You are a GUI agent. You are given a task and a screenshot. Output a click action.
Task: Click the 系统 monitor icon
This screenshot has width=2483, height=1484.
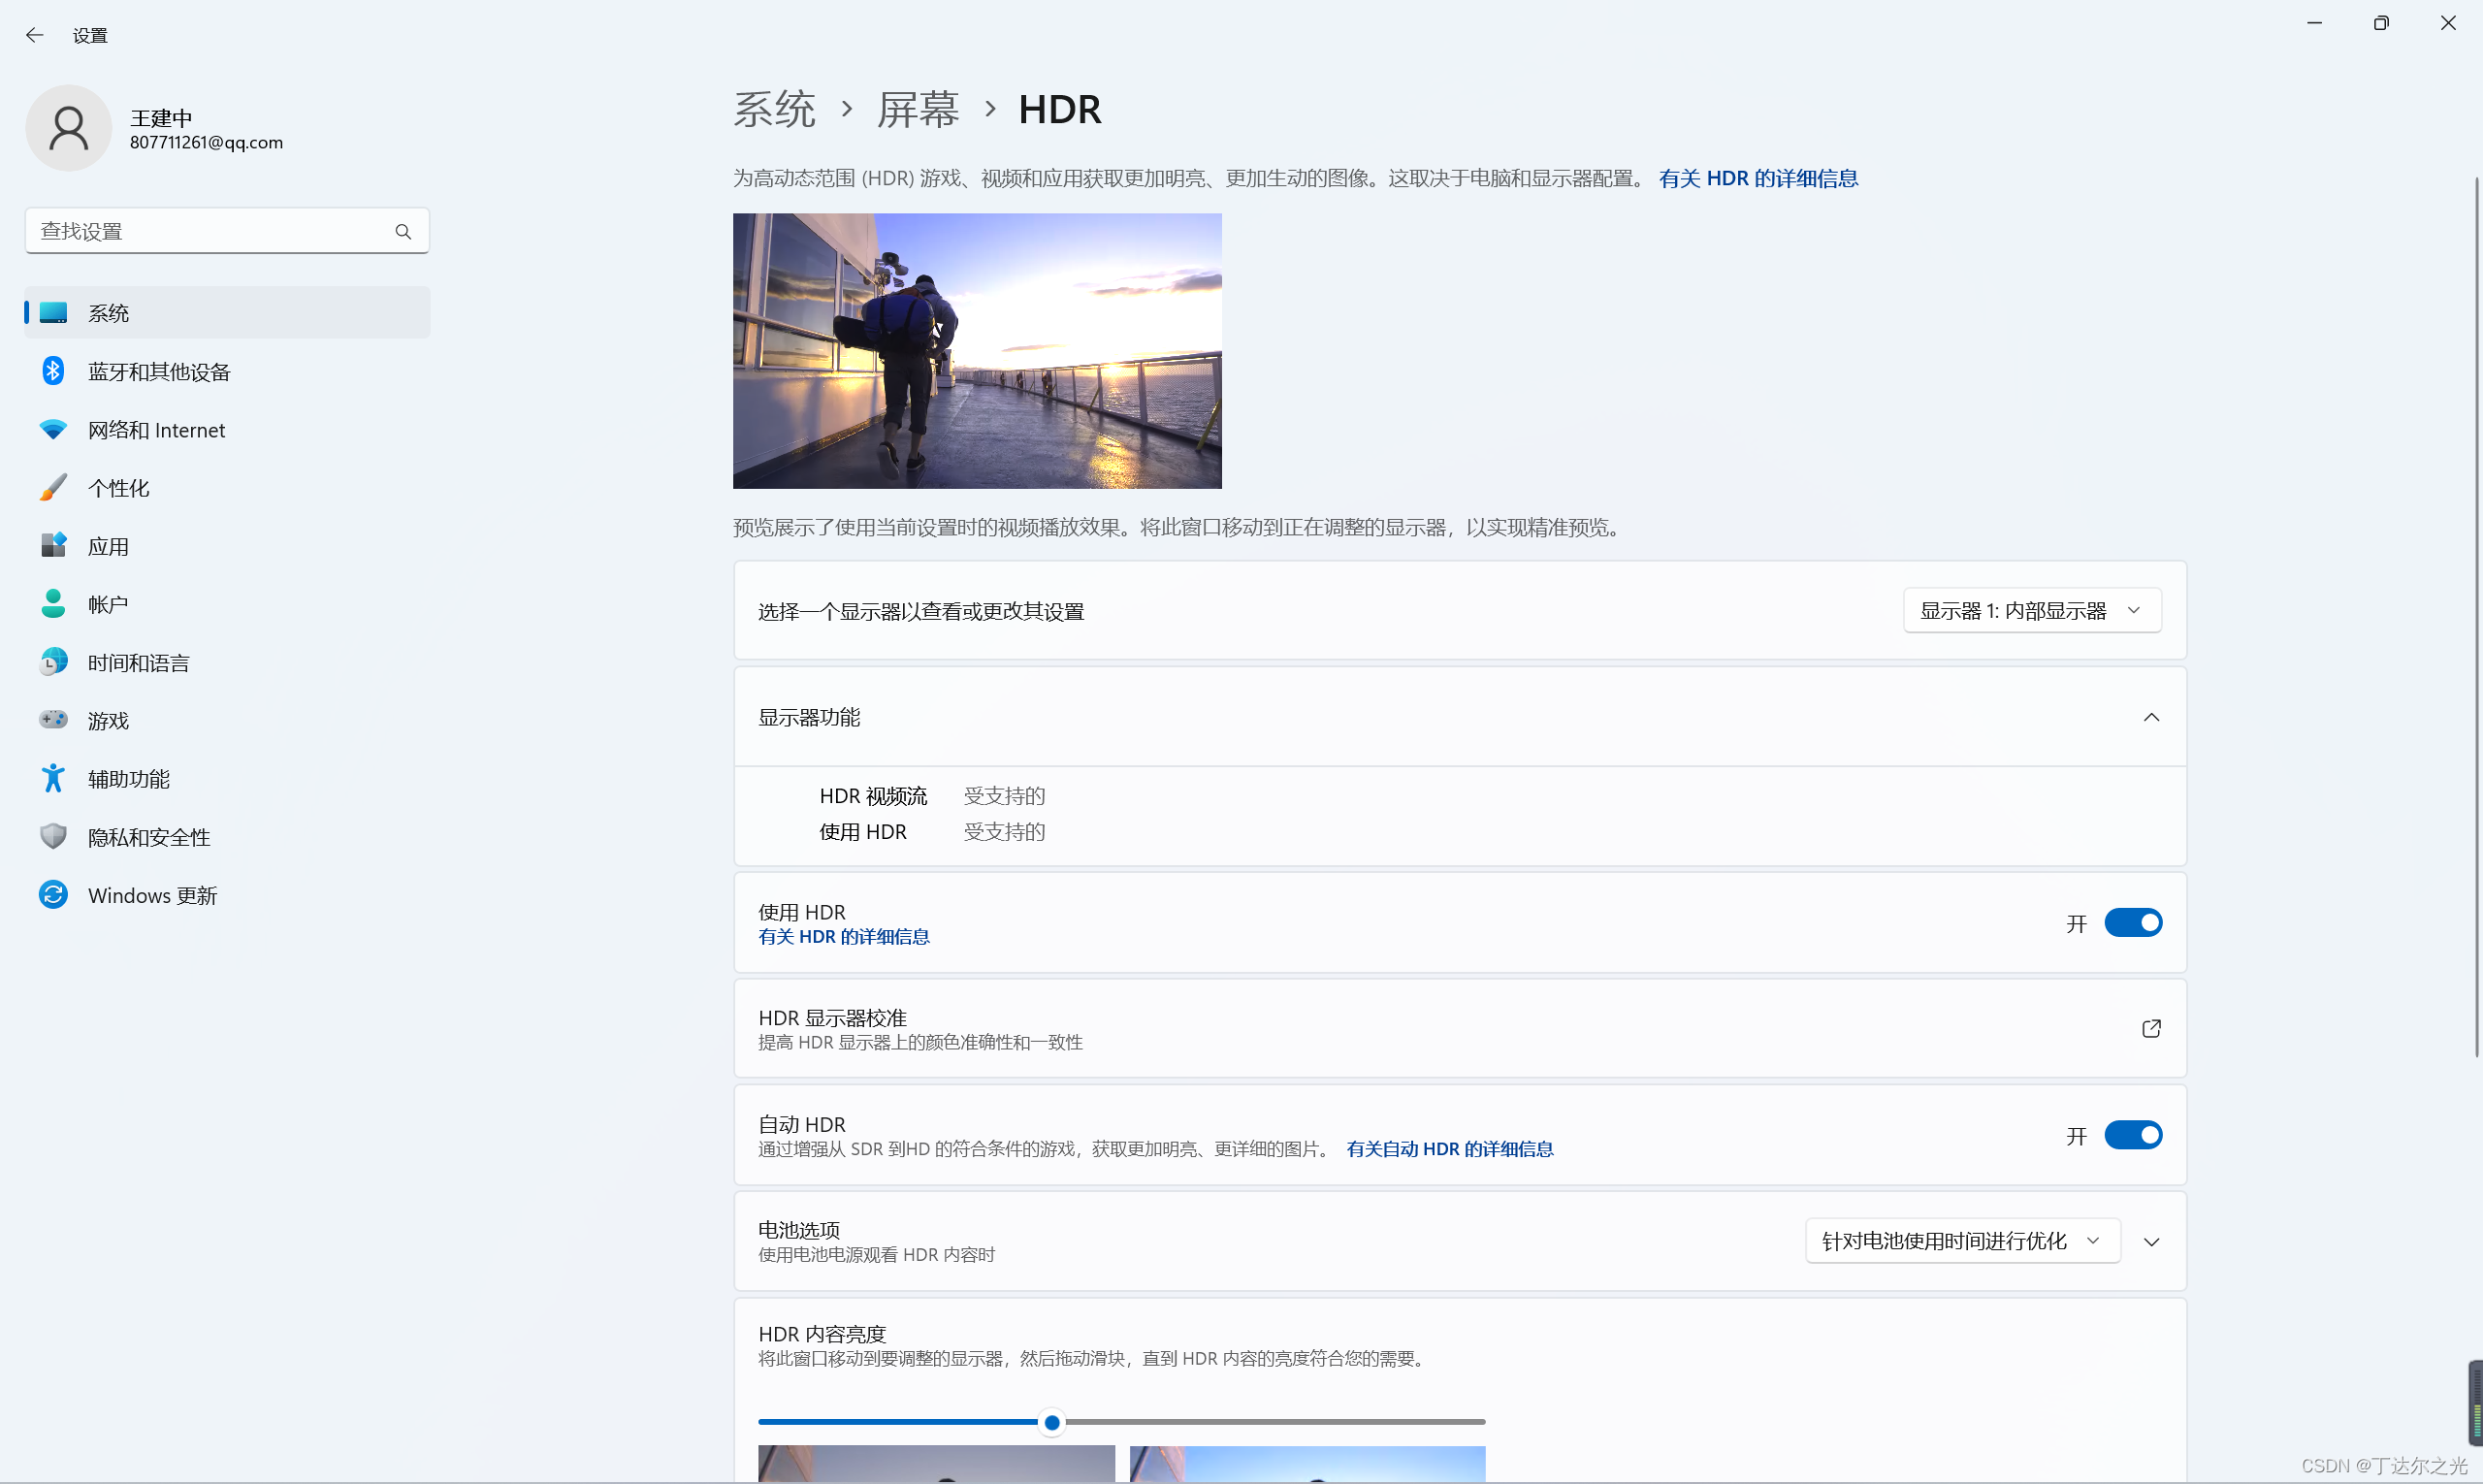(53, 313)
